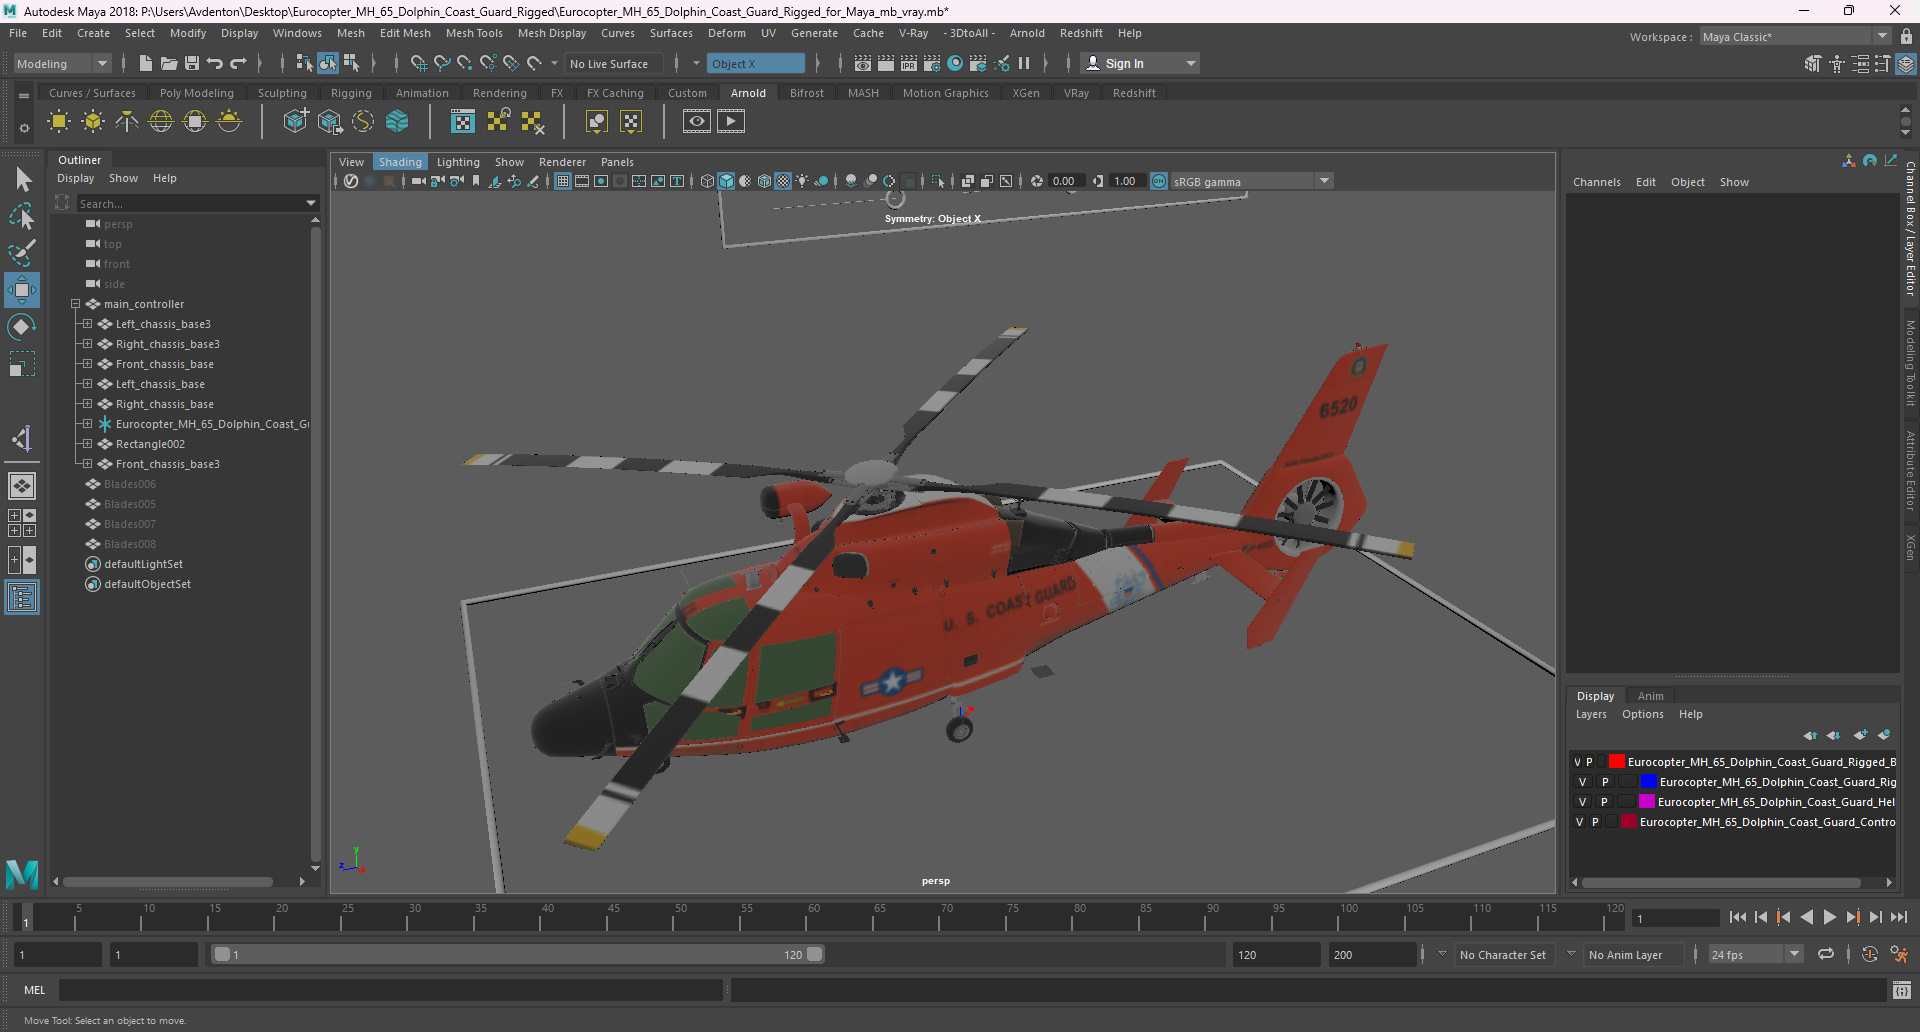This screenshot has height=1032, width=1920.
Task: Undo the last action
Action: pyautogui.click(x=215, y=63)
